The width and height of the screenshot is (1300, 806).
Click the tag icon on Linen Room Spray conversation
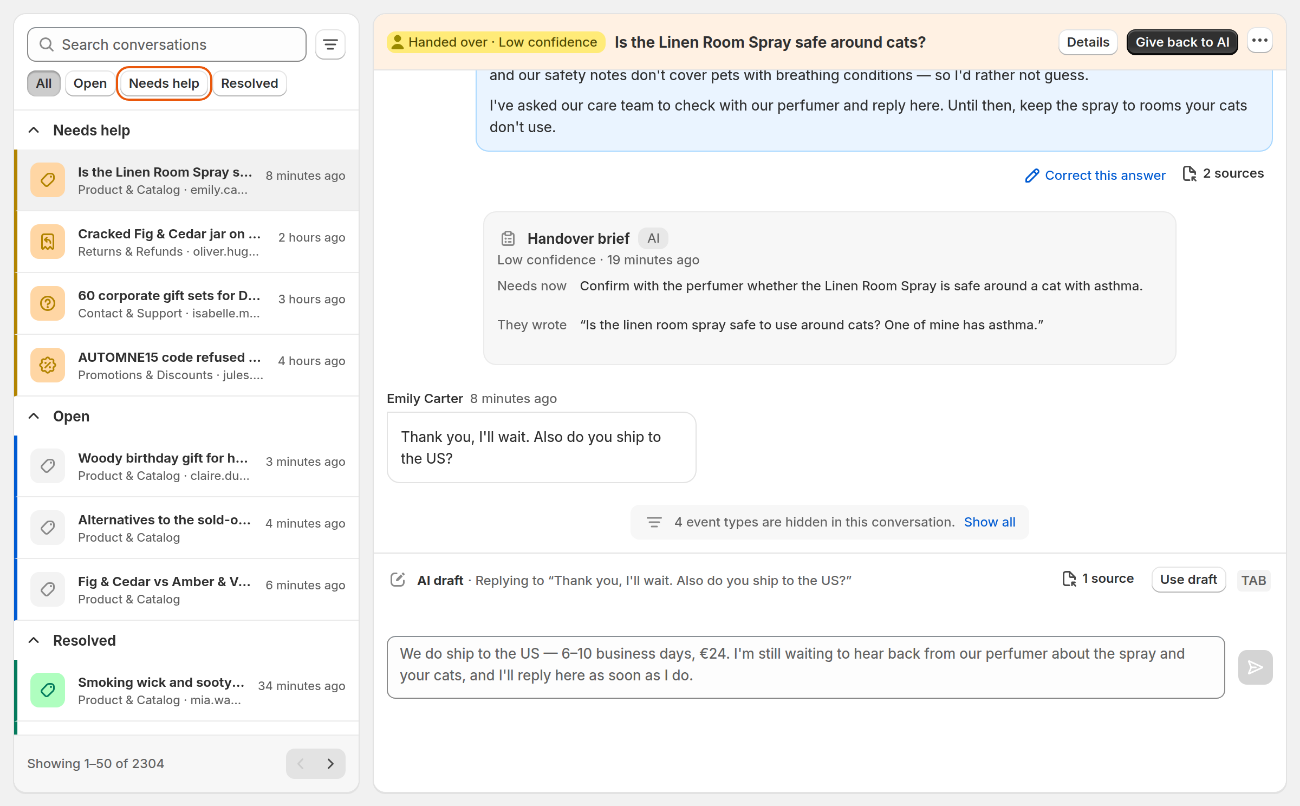[x=47, y=180]
